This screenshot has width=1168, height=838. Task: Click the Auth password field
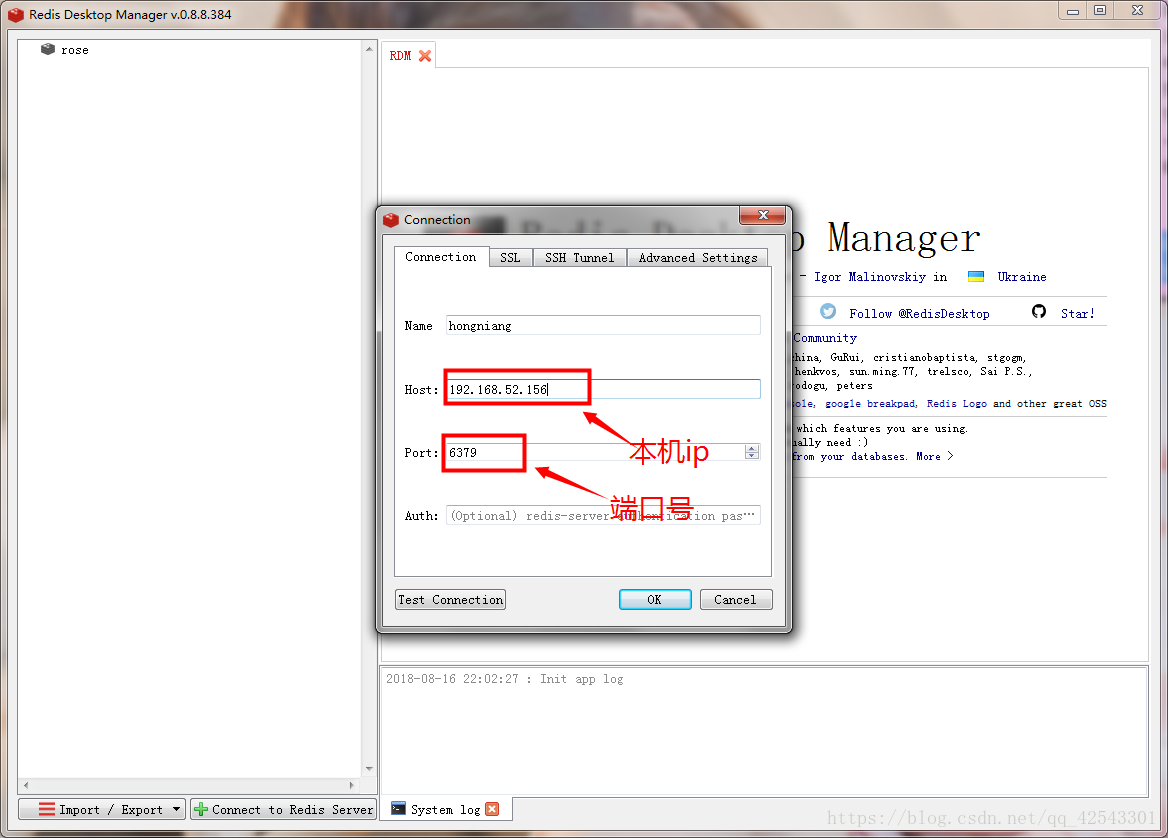click(x=603, y=515)
